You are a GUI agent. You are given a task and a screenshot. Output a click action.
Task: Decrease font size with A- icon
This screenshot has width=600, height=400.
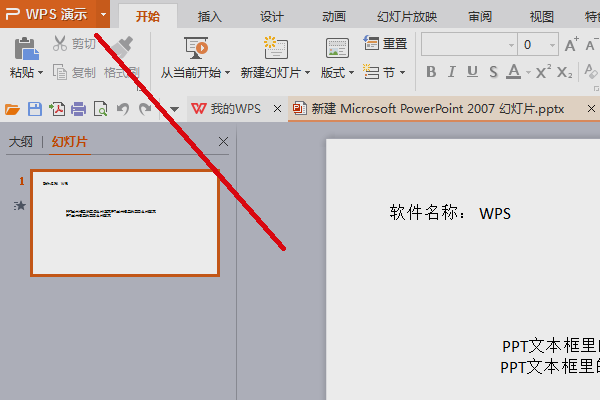(592, 44)
